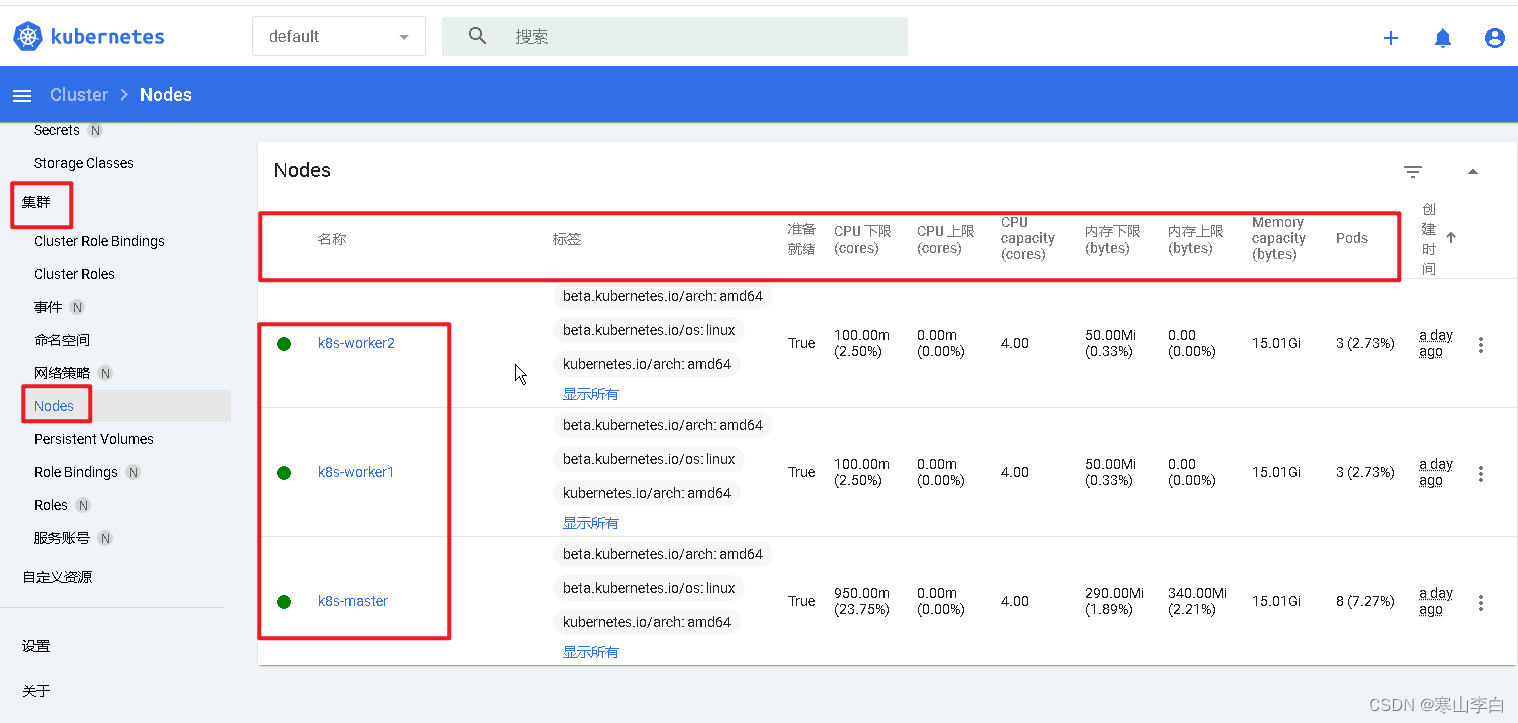Open the notifications bell
Viewport: 1518px width, 723px height.
click(1443, 38)
